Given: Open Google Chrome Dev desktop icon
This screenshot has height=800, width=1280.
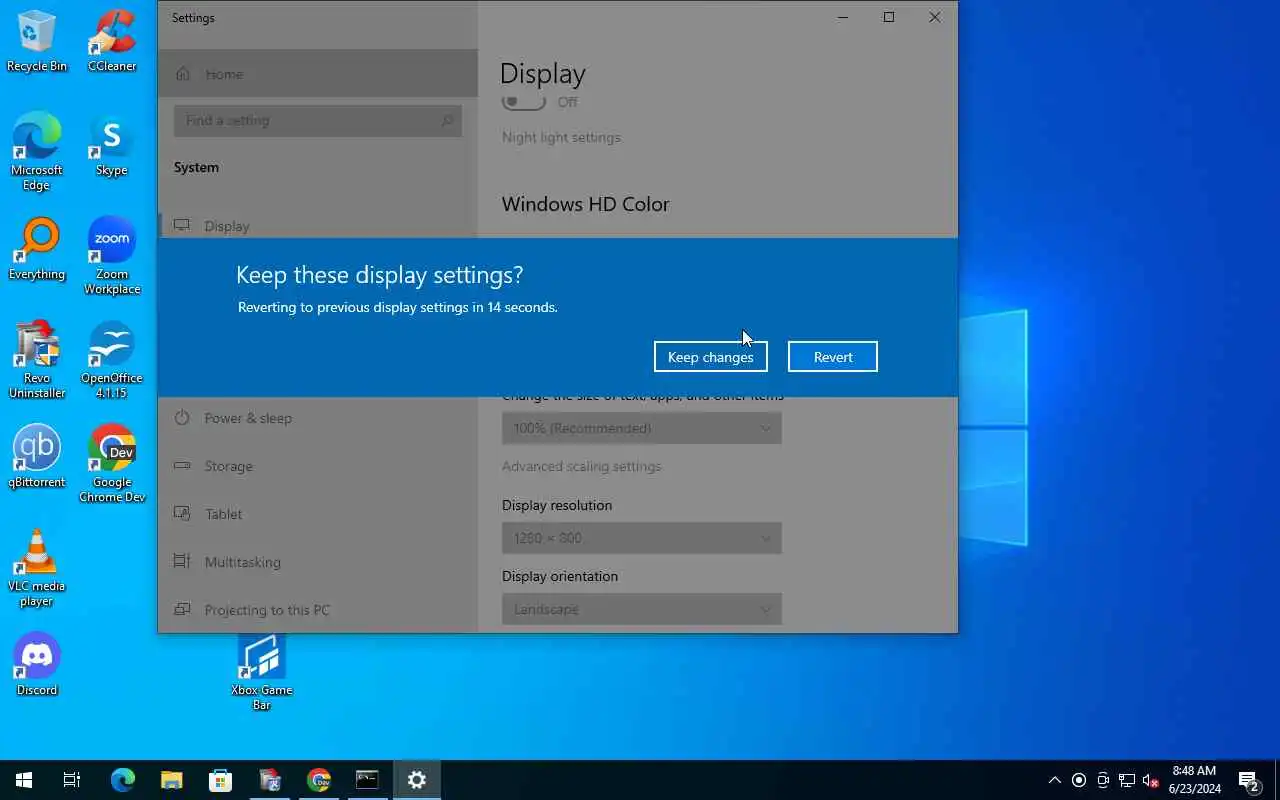Looking at the screenshot, I should coord(112,464).
